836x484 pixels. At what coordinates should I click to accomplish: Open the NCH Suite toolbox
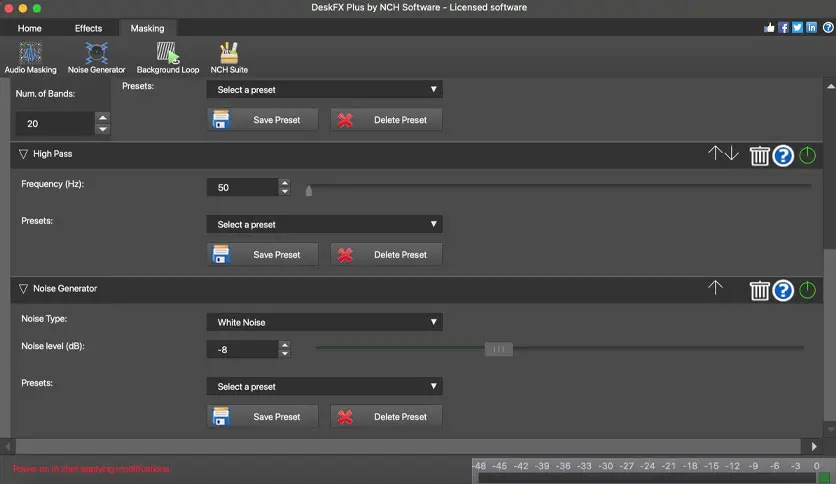point(229,58)
